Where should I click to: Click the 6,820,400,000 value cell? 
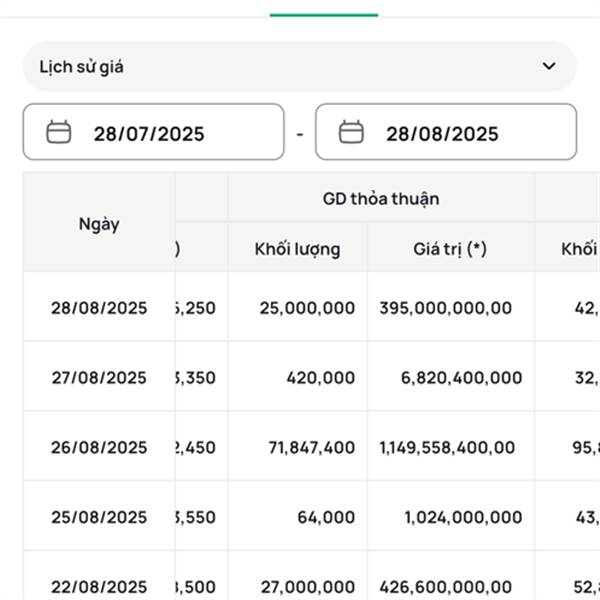pos(461,378)
